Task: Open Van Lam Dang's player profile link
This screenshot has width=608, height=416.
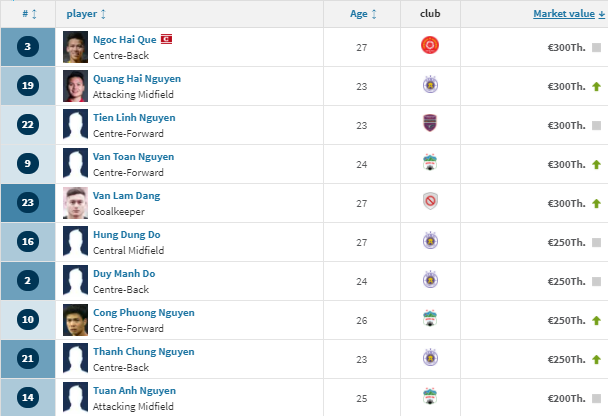Action: pyautogui.click(x=126, y=195)
